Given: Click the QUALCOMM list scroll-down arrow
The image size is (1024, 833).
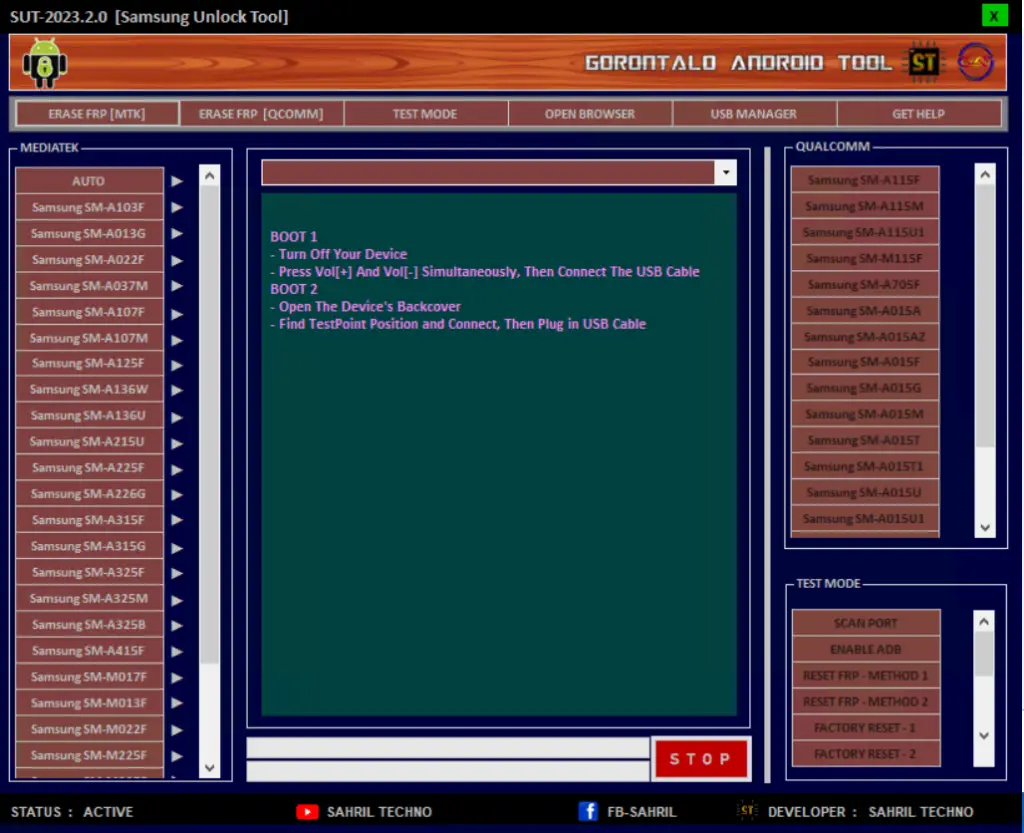Looking at the screenshot, I should click(985, 527).
